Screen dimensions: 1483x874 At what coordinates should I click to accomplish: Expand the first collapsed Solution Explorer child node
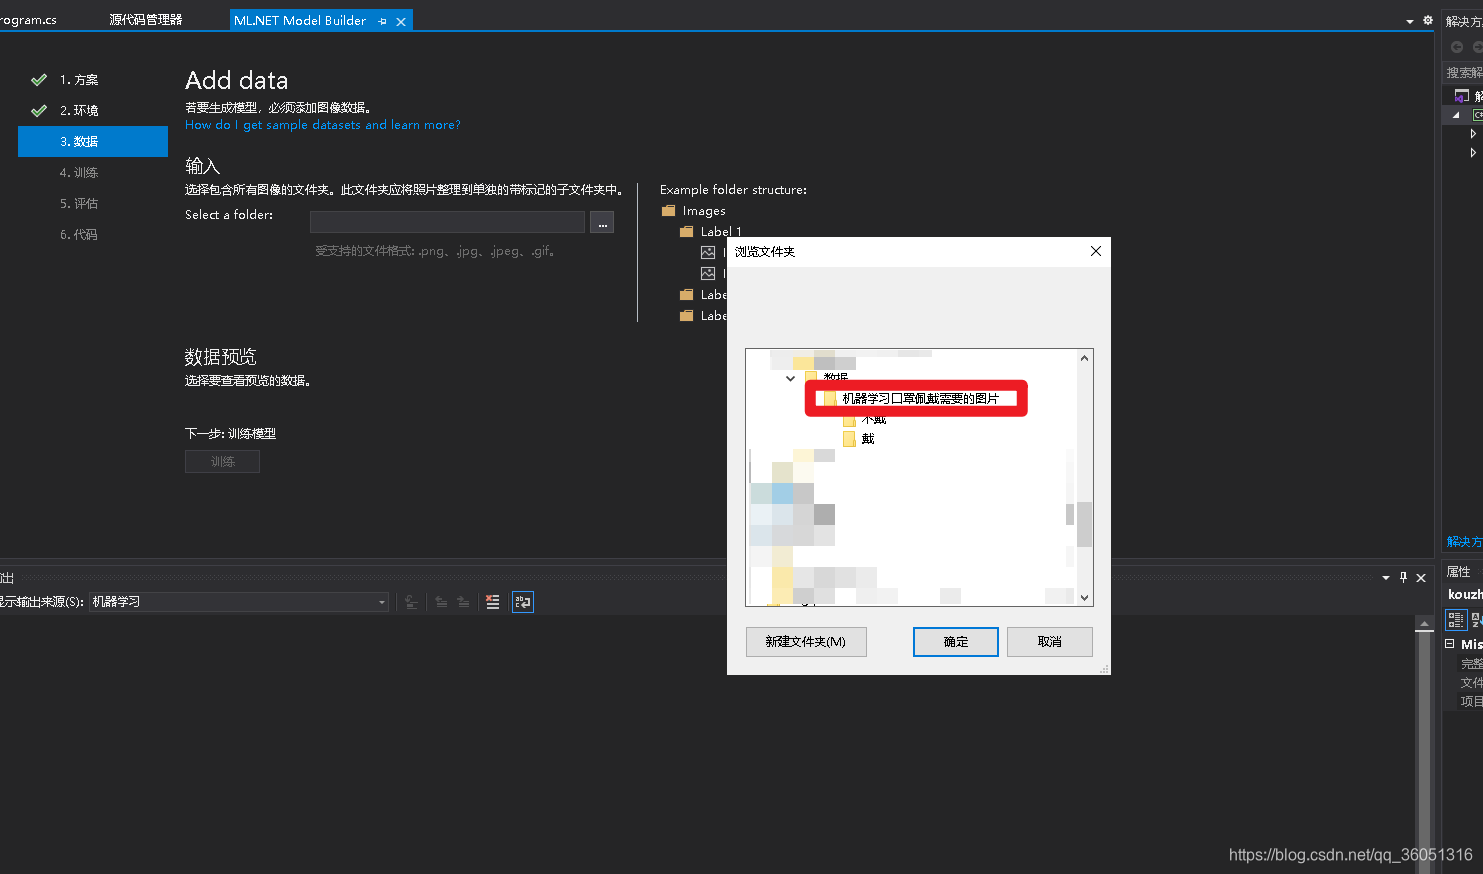(x=1473, y=133)
